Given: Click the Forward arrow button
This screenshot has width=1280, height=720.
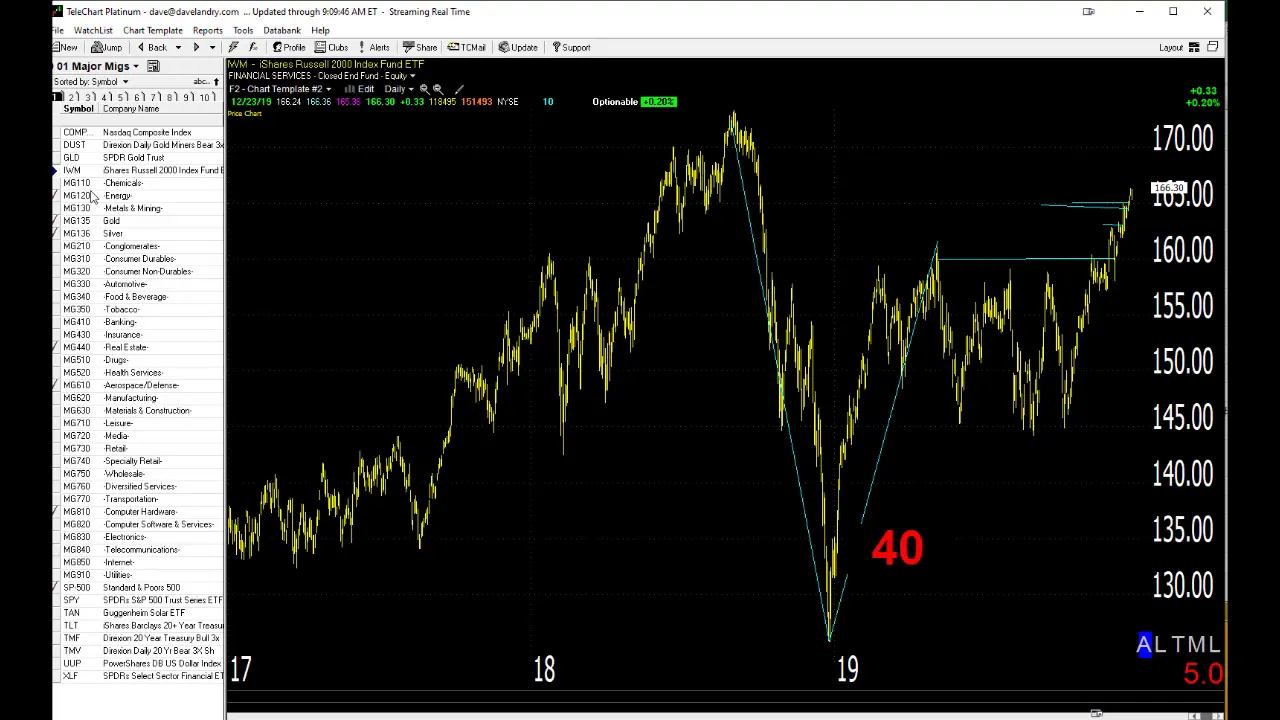Looking at the screenshot, I should [196, 47].
